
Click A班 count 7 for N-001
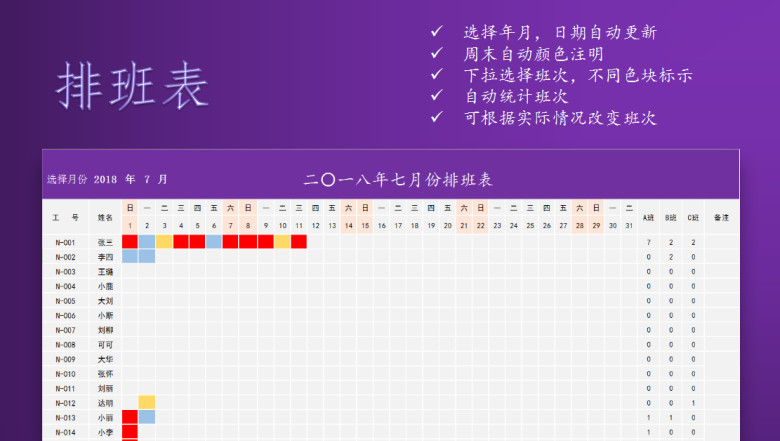648,243
